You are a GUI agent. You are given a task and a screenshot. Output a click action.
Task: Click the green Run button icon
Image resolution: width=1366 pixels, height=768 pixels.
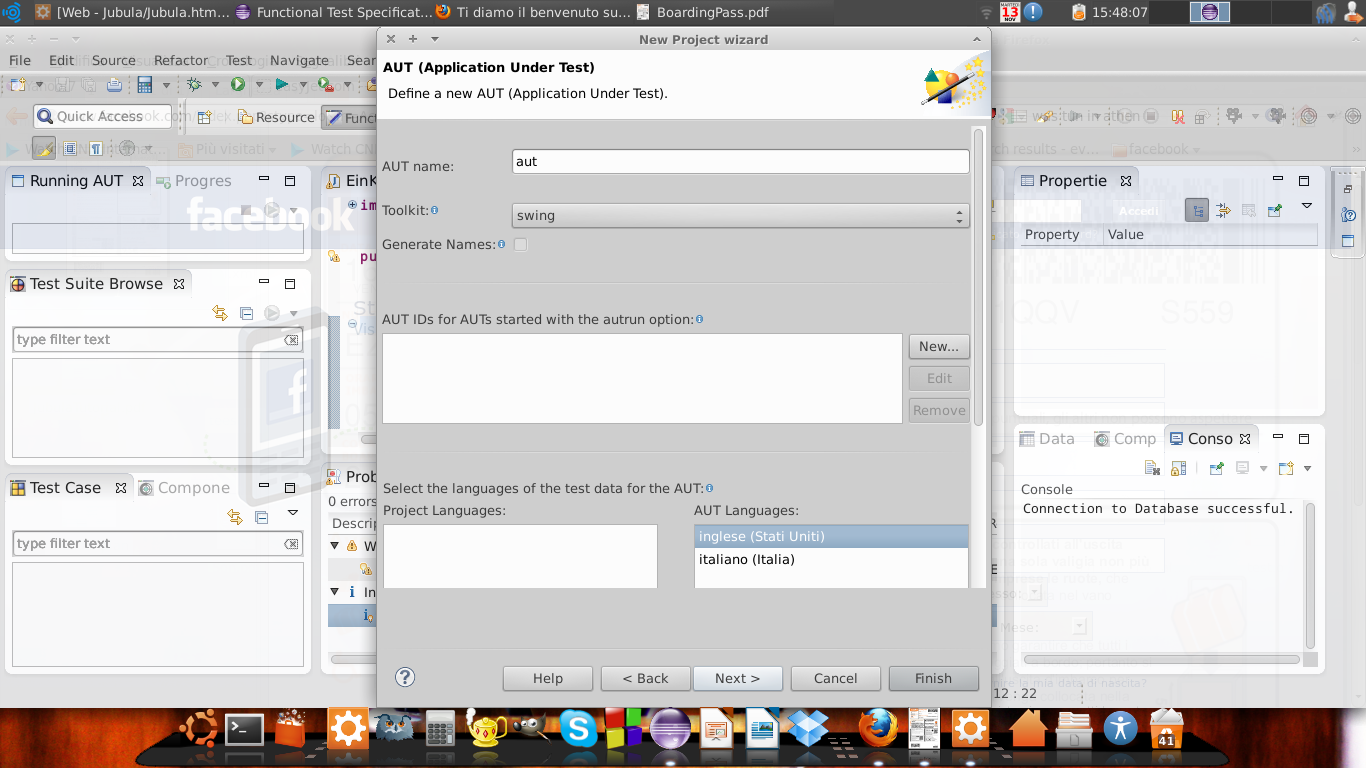pyautogui.click(x=238, y=85)
